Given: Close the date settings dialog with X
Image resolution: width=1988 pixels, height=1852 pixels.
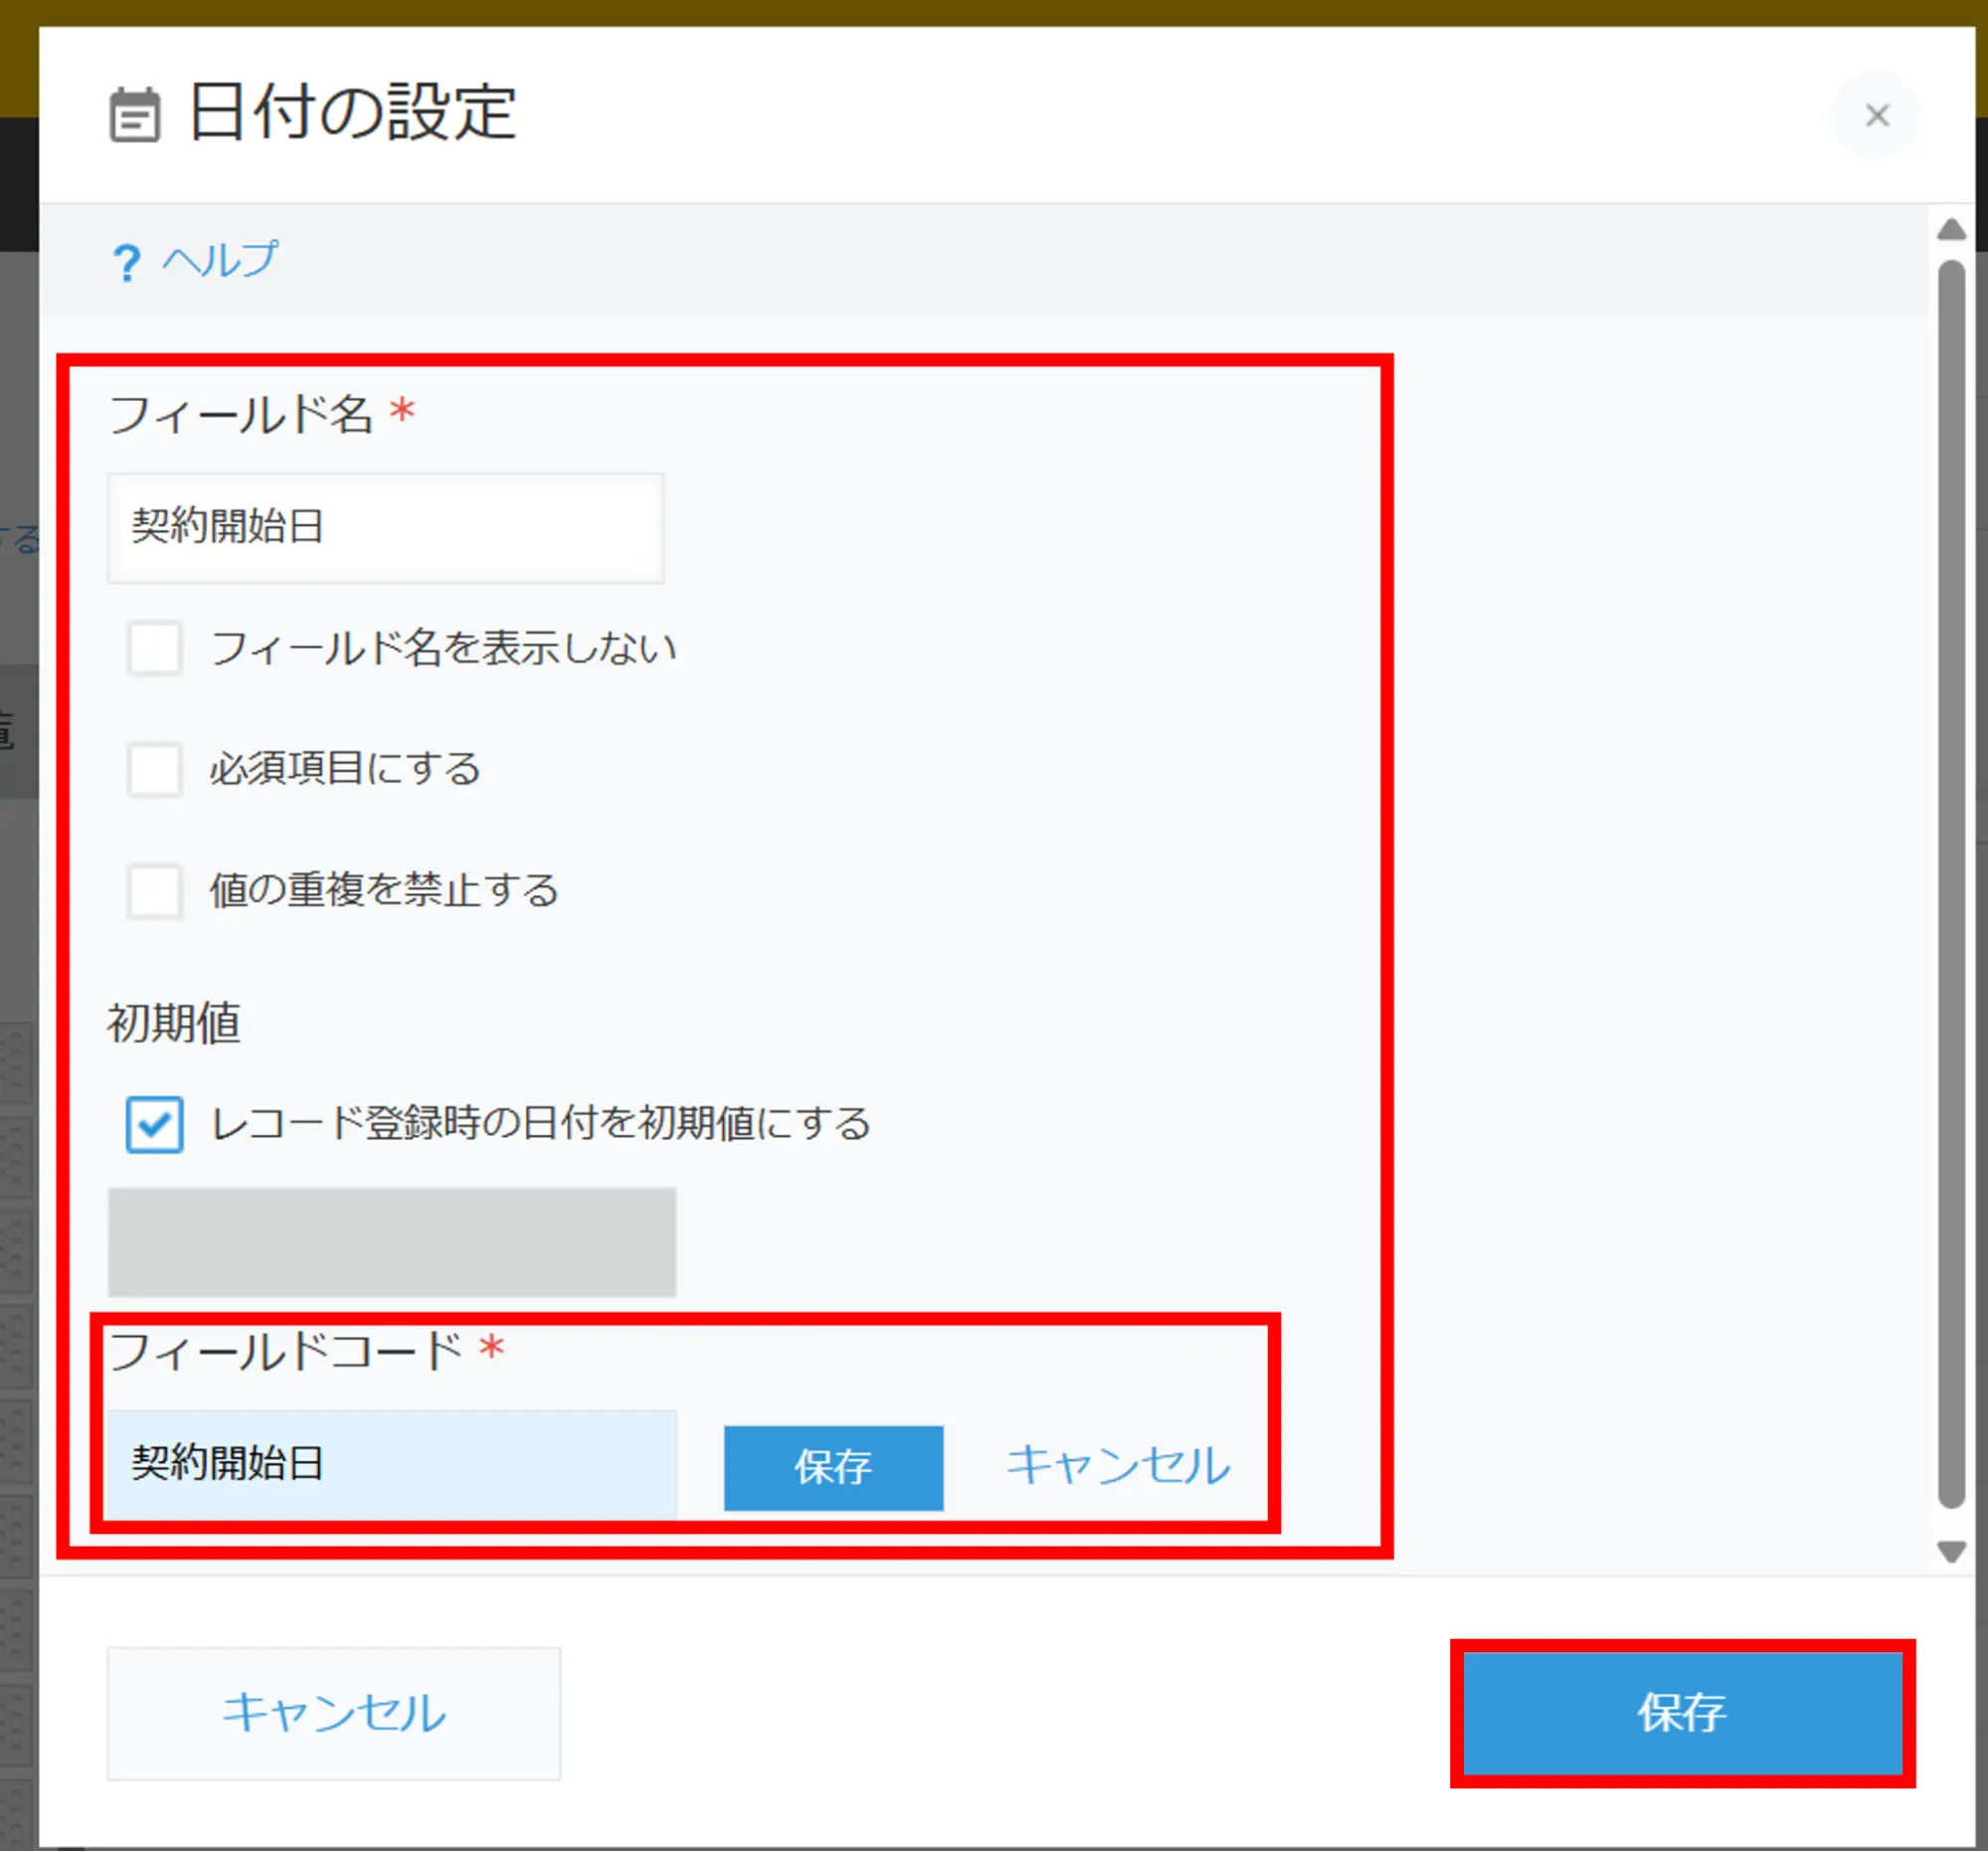Looking at the screenshot, I should point(1876,115).
